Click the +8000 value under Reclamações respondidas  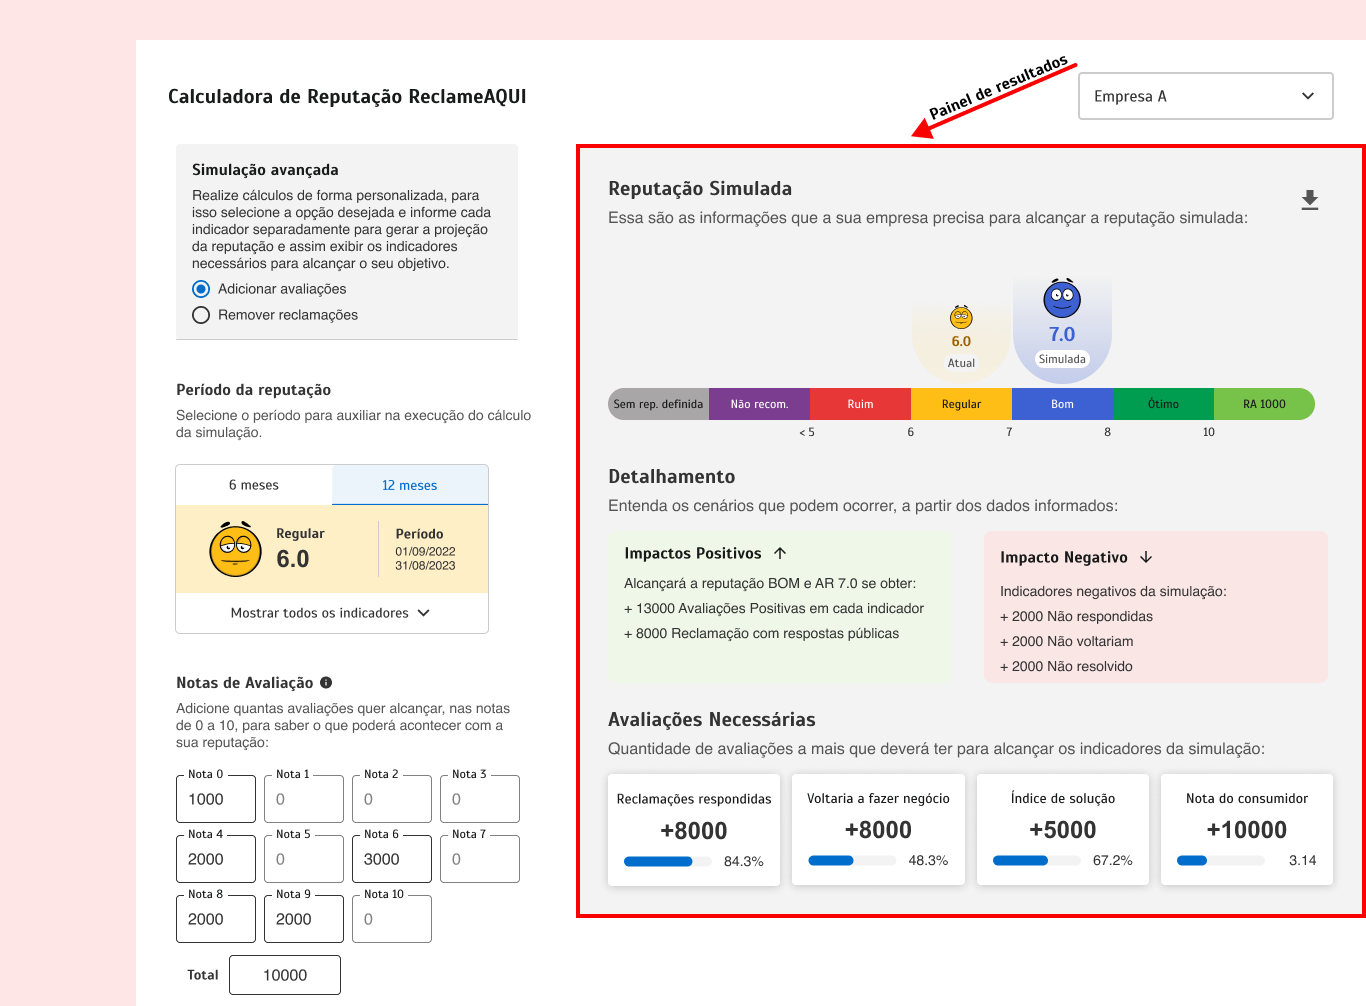(x=694, y=831)
